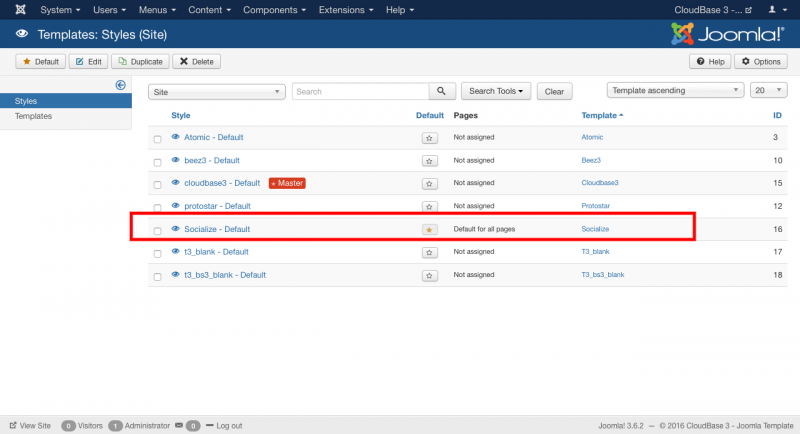Open the Menus menu
This screenshot has width=800, height=434.
coord(157,10)
